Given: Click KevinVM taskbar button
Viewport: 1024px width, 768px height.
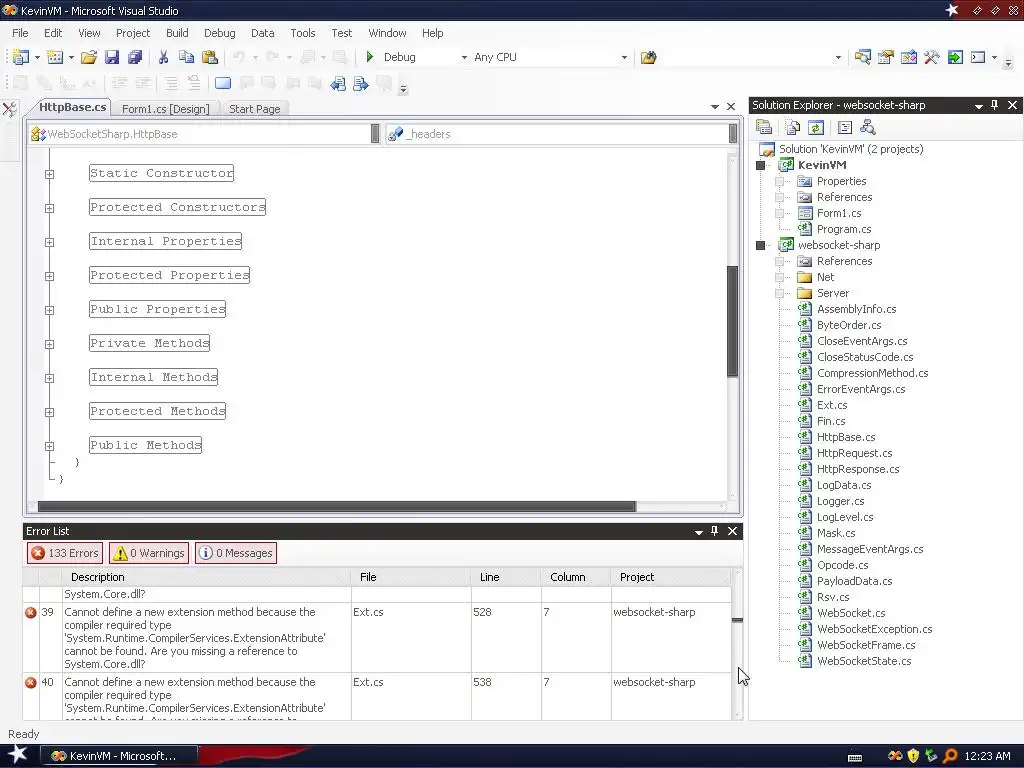Looking at the screenshot, I should pos(119,756).
